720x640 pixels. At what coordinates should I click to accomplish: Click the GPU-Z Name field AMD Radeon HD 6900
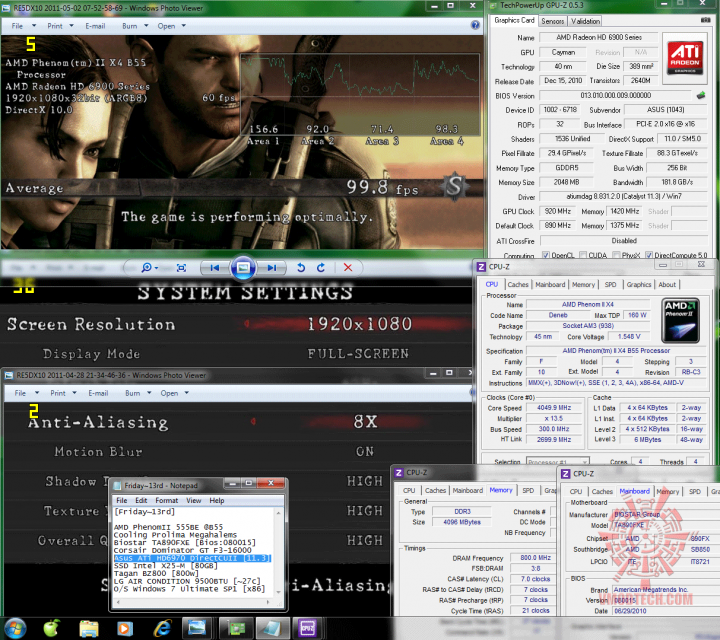click(x=599, y=37)
